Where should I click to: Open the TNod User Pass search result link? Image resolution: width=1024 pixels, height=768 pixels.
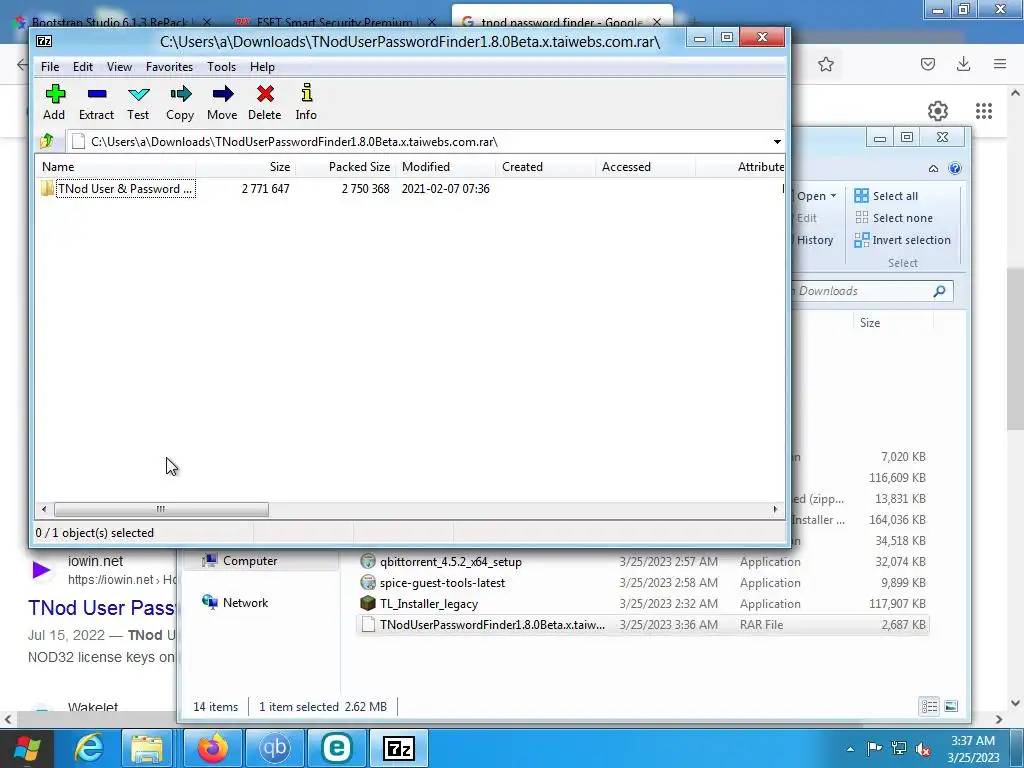coord(101,607)
